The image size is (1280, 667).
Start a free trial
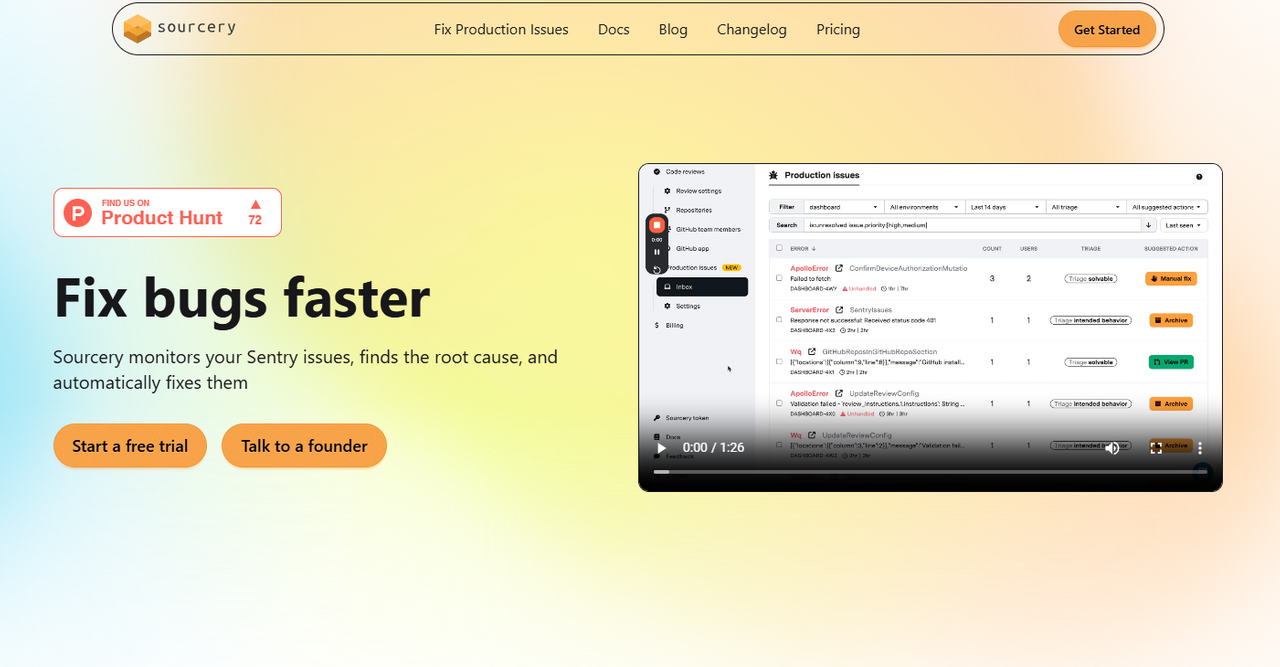click(130, 446)
